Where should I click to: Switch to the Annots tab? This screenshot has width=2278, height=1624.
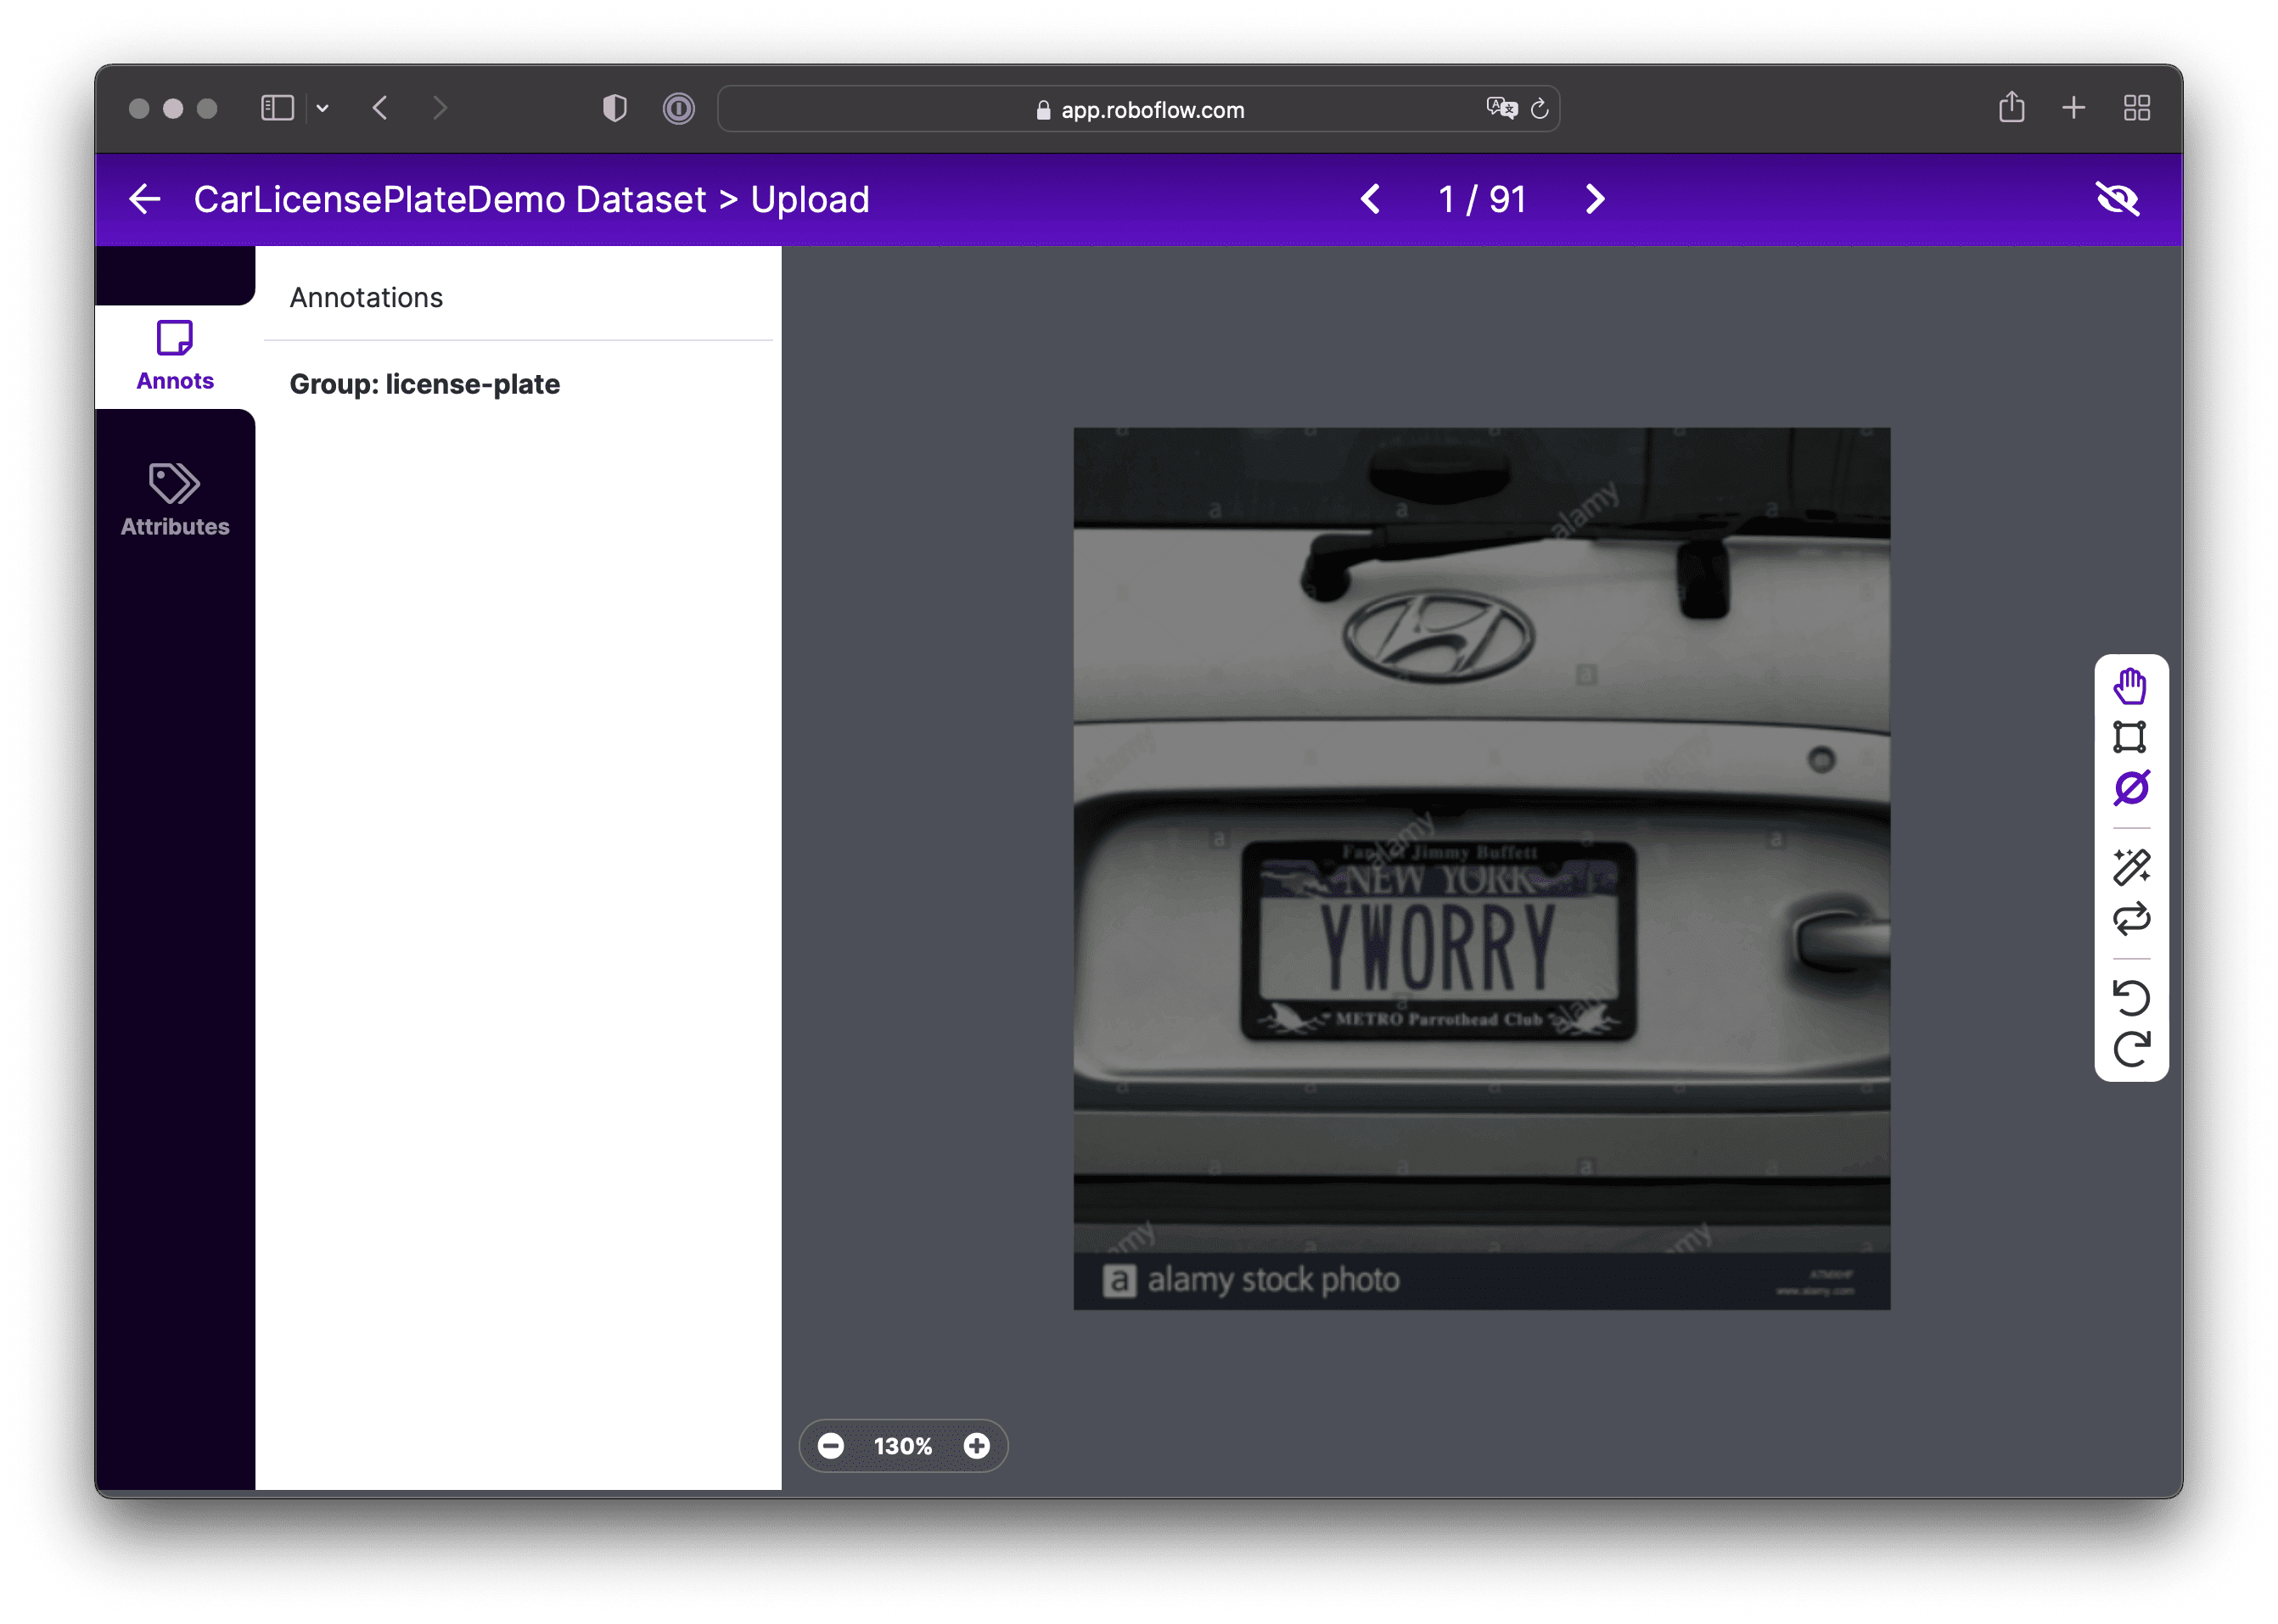175,356
